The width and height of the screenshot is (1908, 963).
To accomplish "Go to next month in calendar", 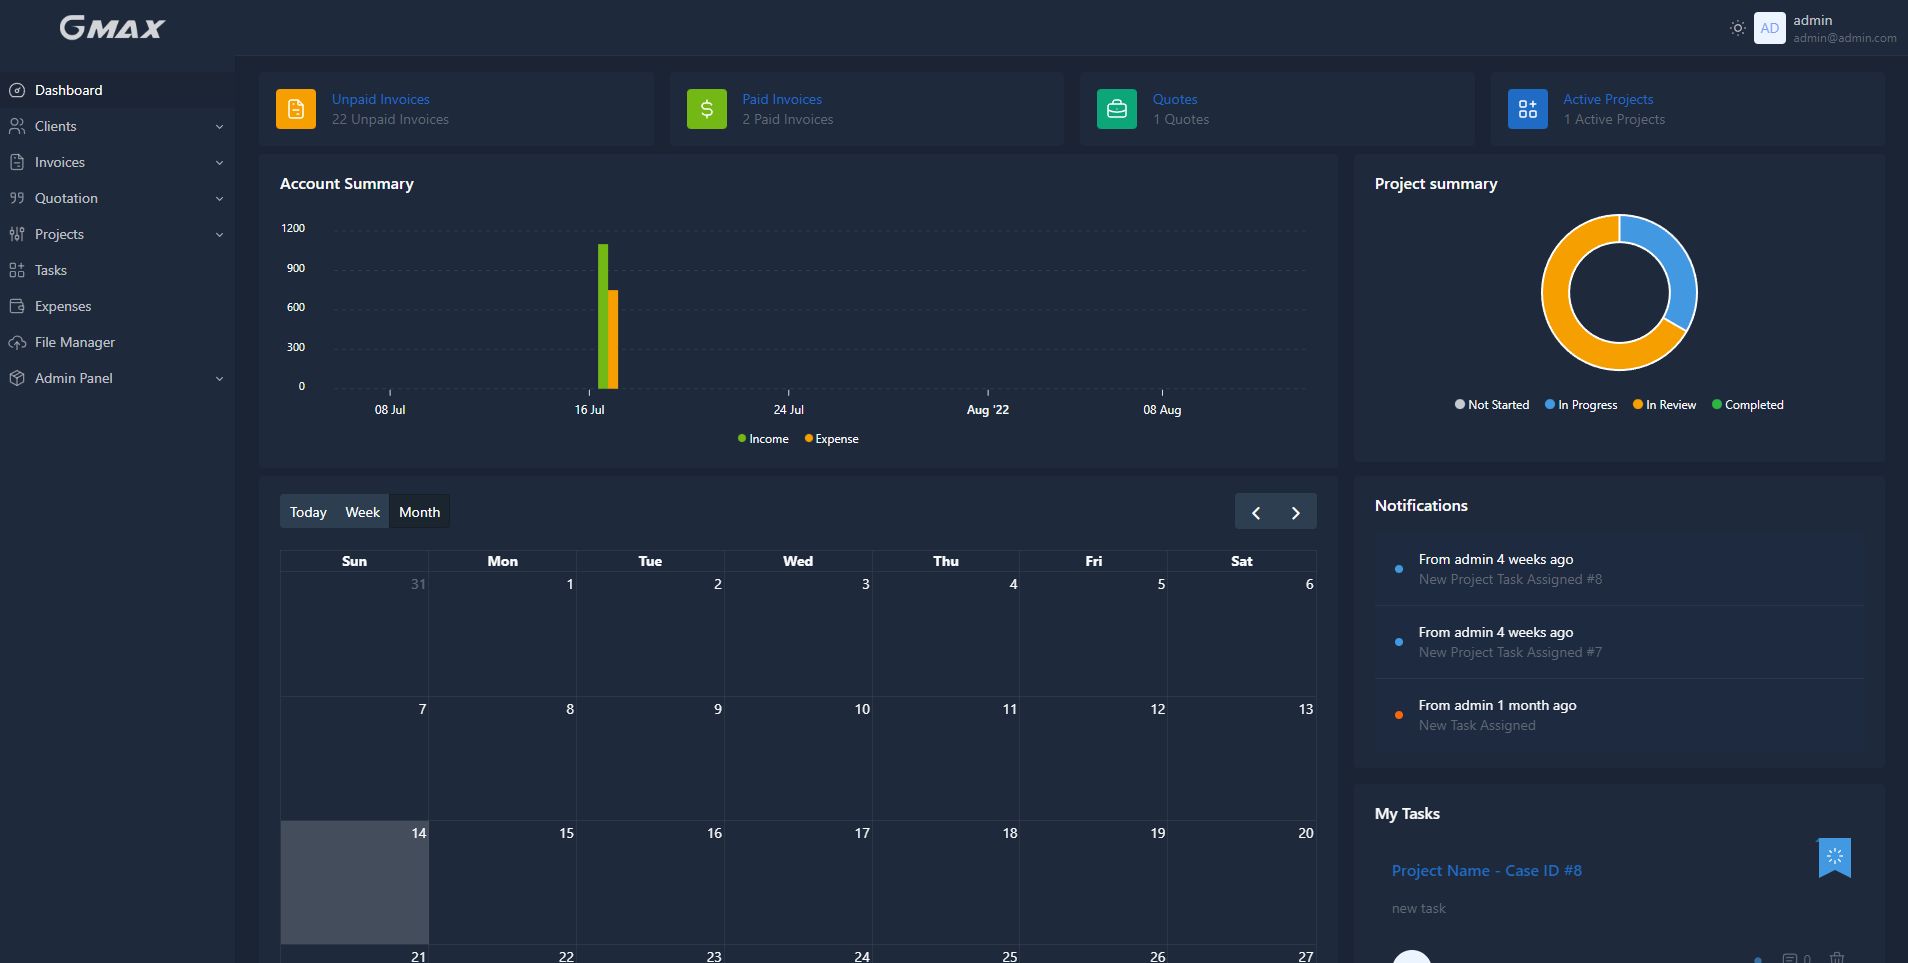I will tap(1296, 512).
